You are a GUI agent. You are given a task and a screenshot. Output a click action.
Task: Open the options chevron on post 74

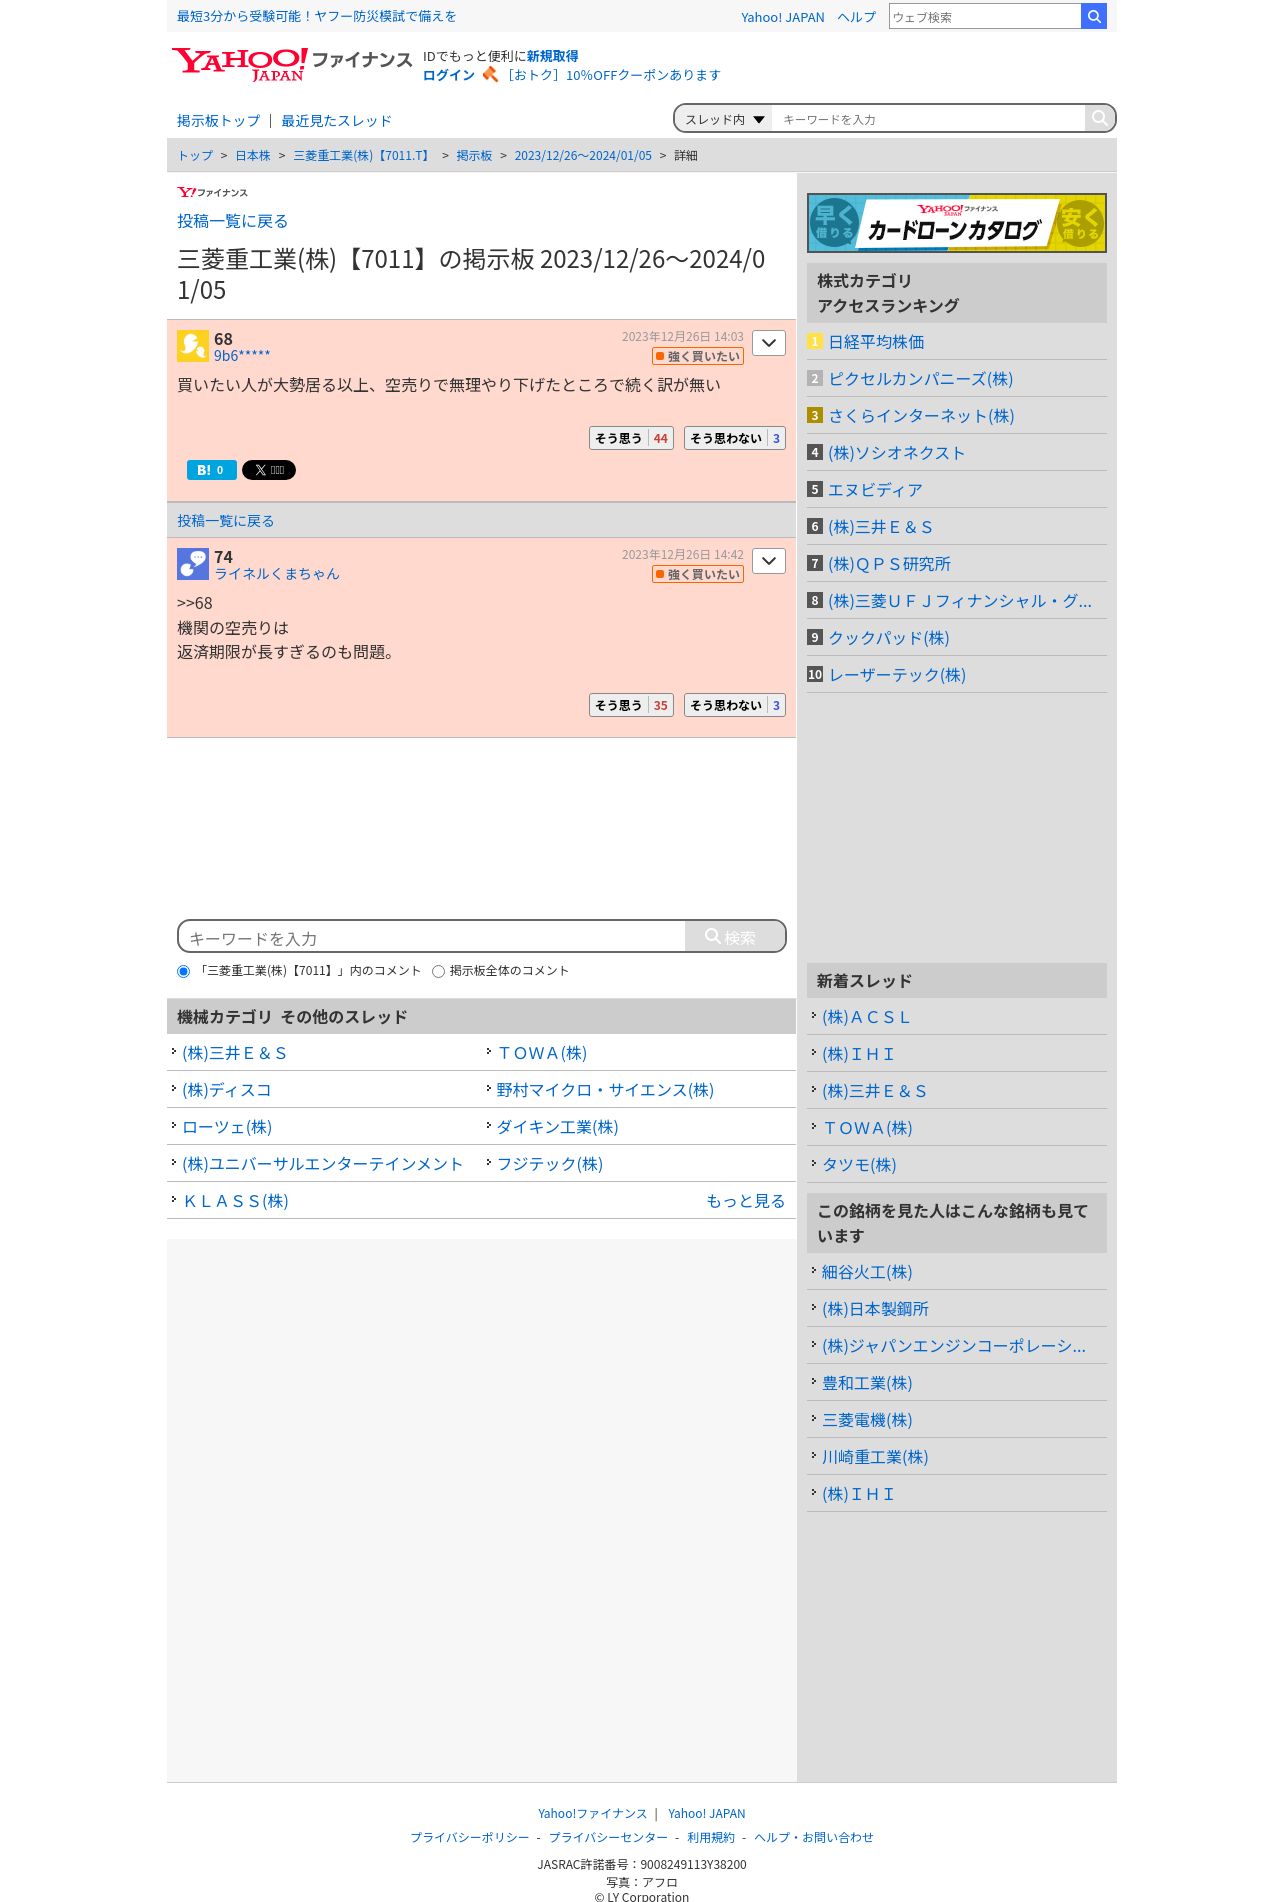[x=769, y=561]
